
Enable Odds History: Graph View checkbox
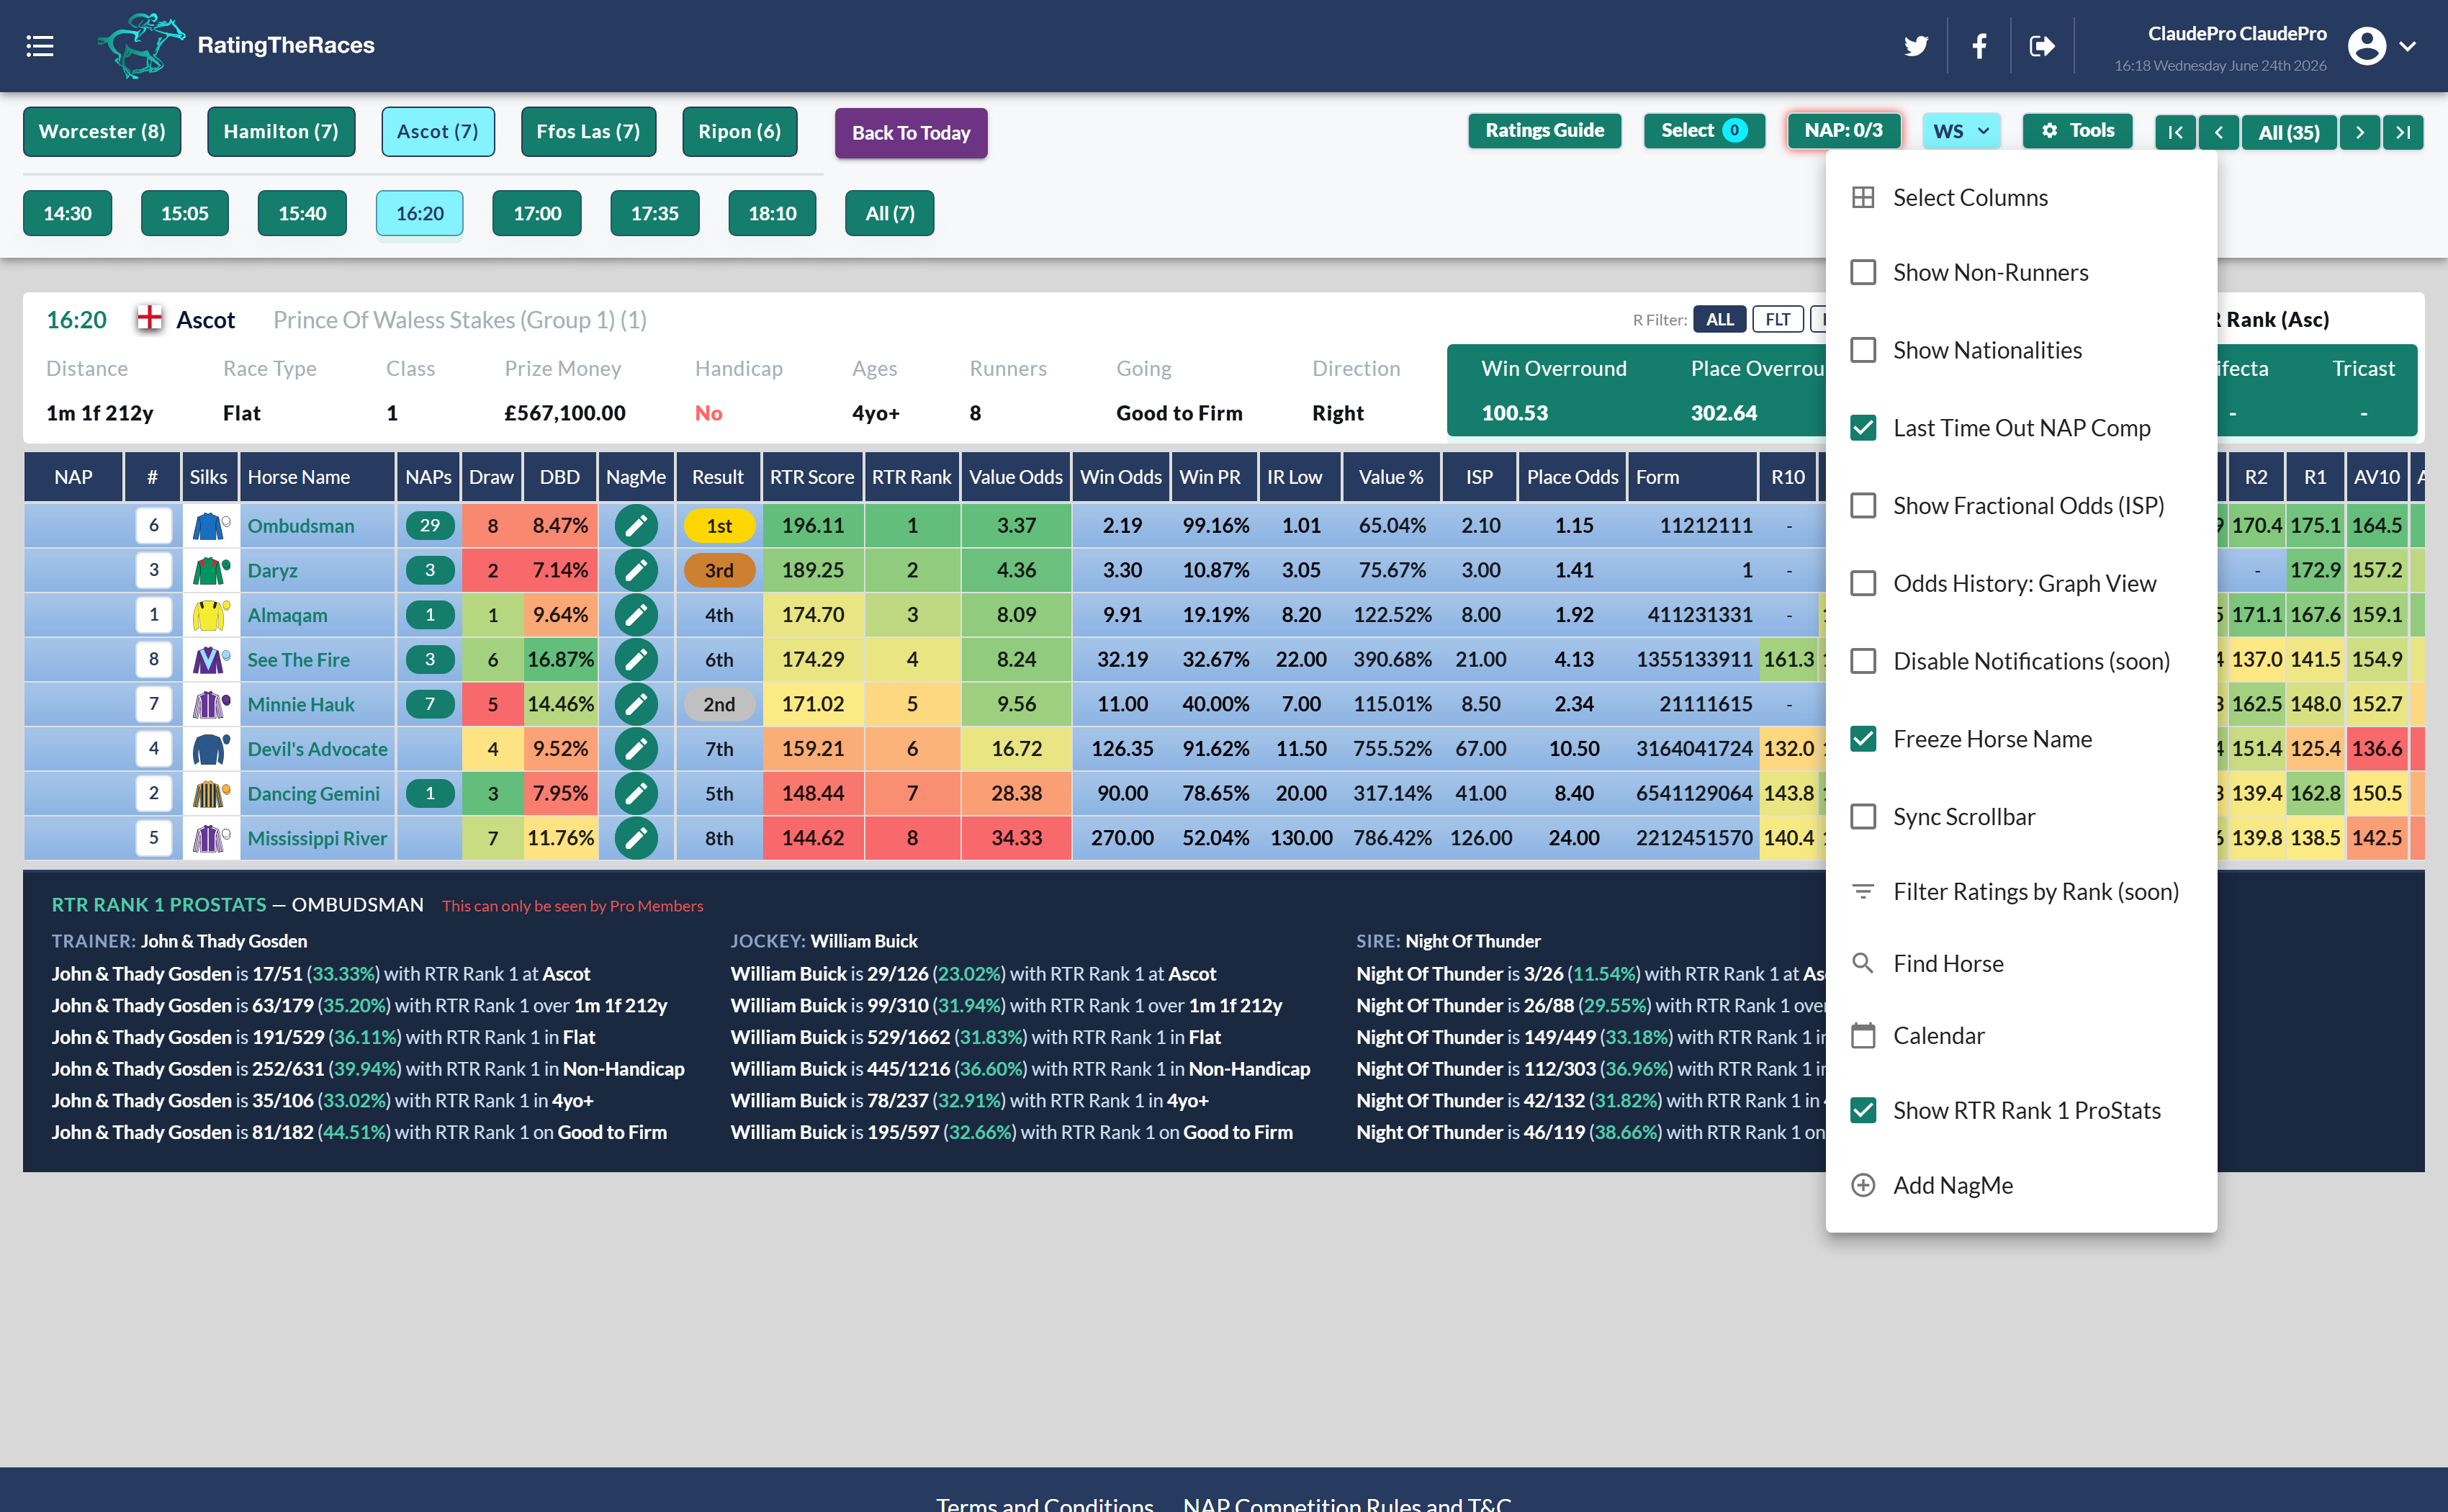(x=1862, y=583)
